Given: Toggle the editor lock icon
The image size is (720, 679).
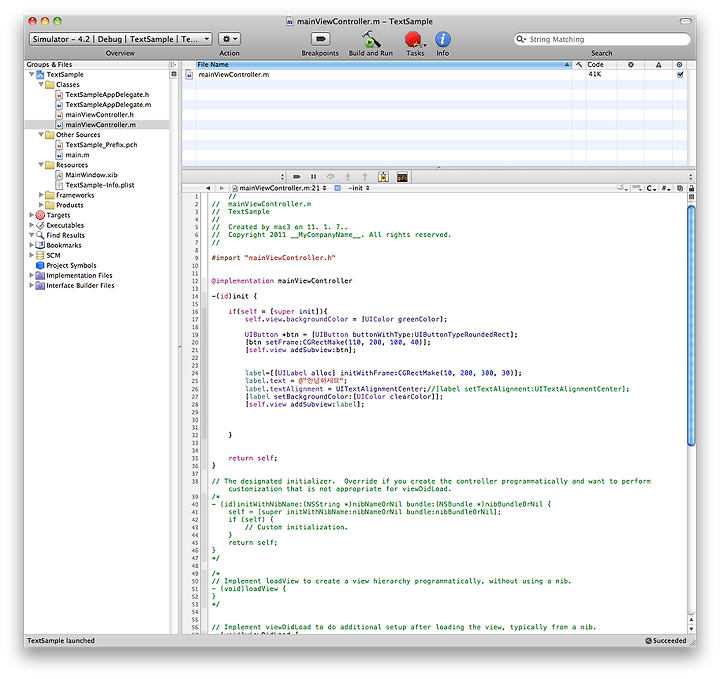Looking at the screenshot, I should [x=691, y=188].
